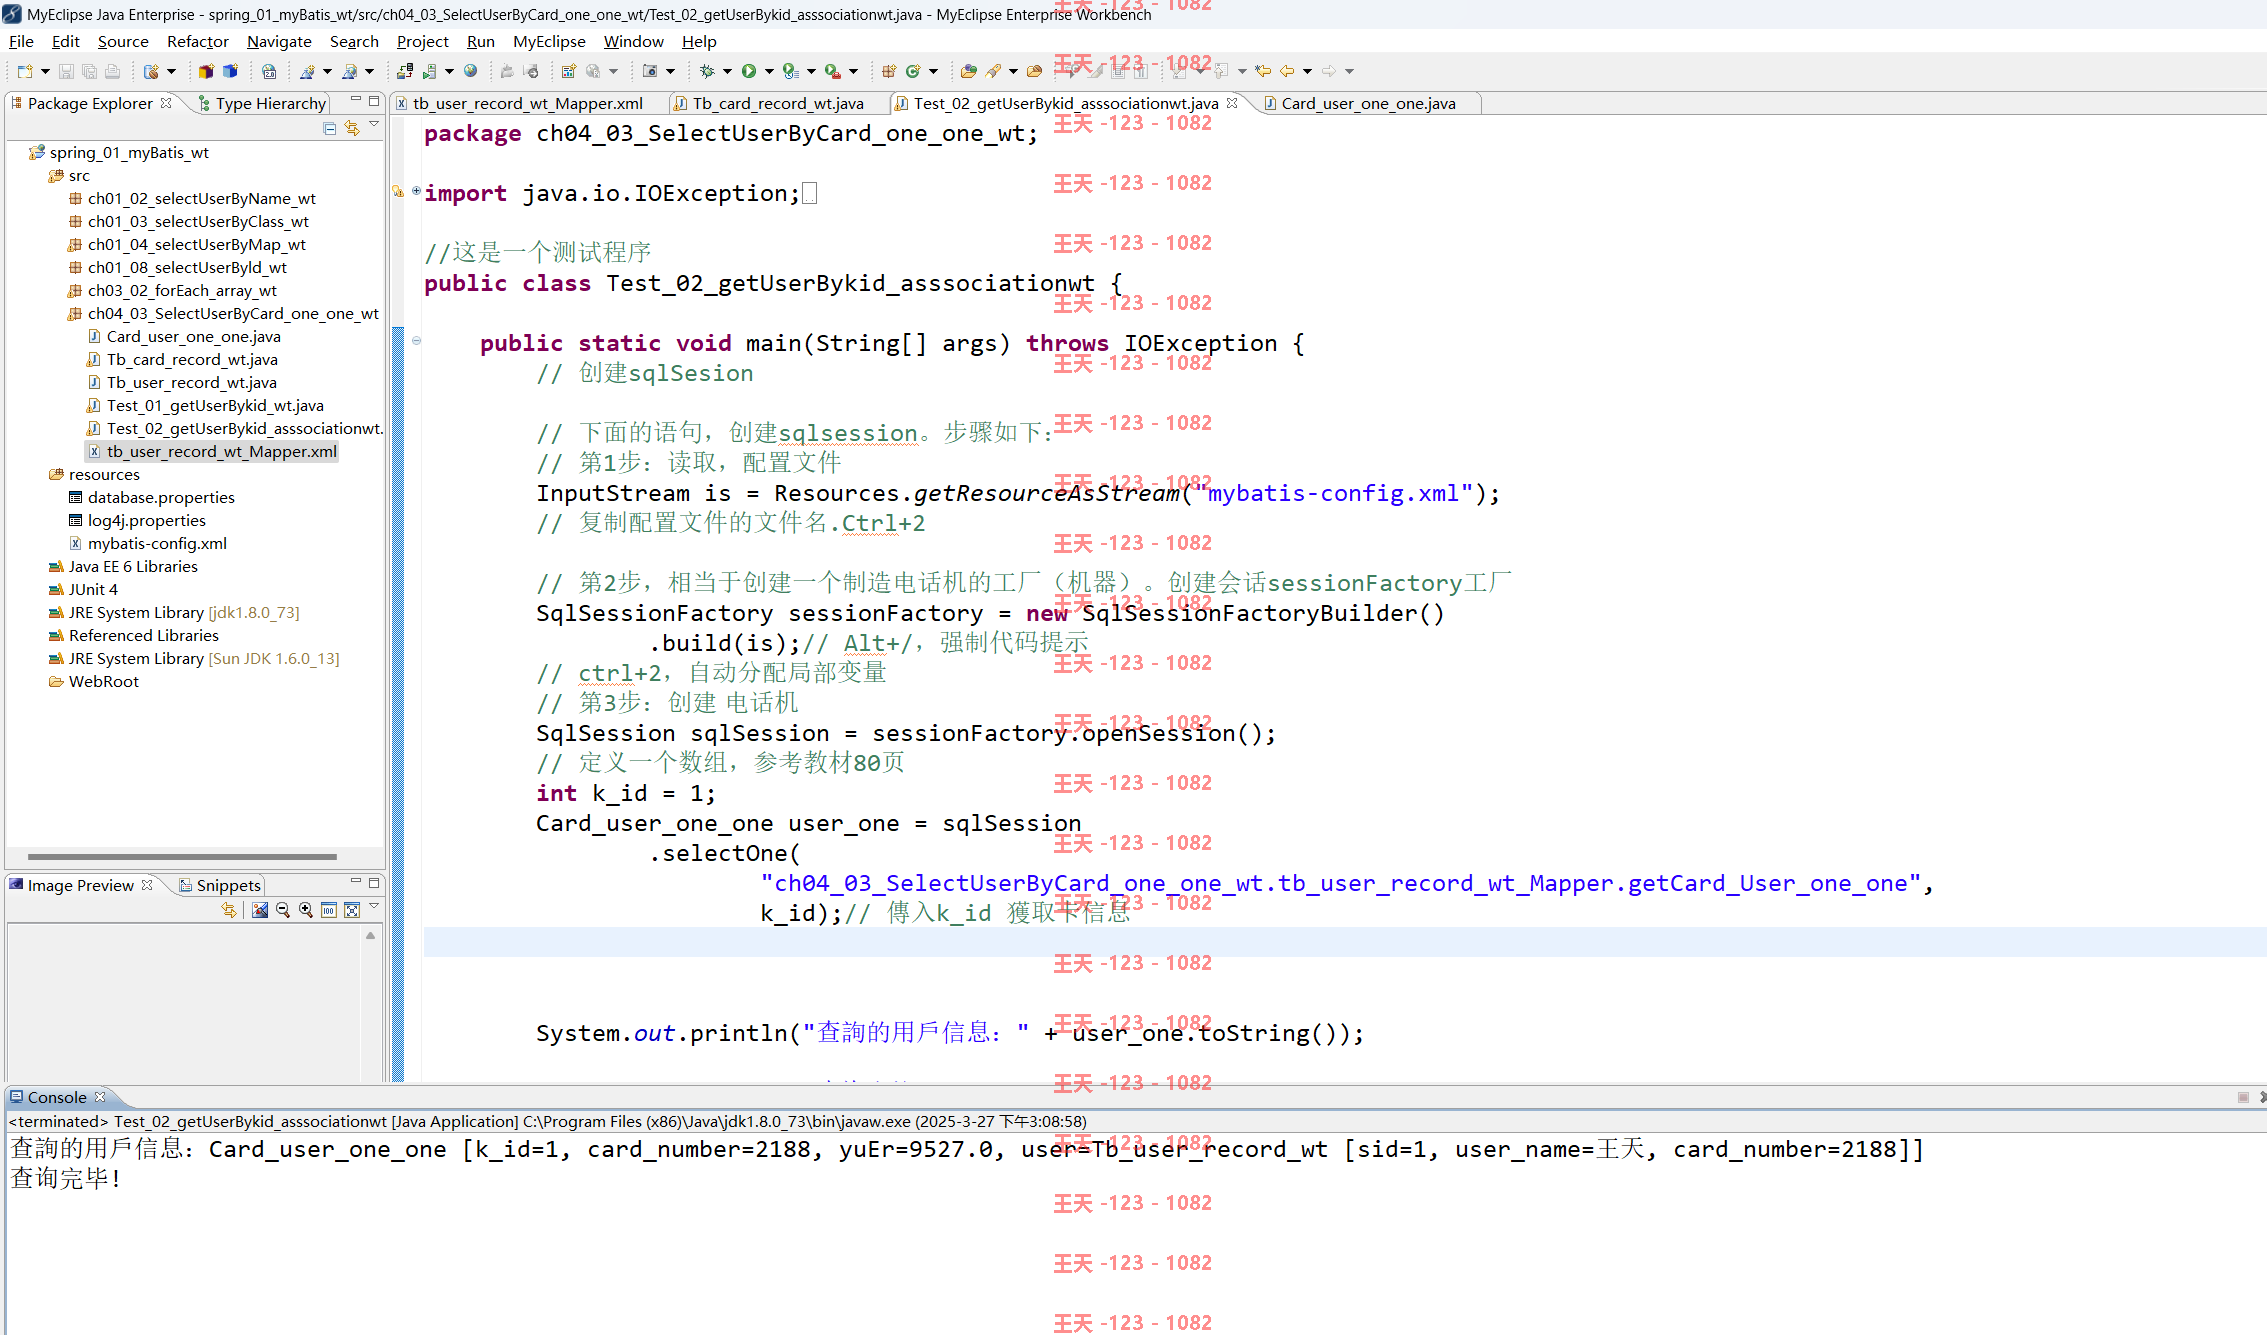2267x1335 pixels.
Task: Click Fit to window icon in Image Preview
Action: 352,910
